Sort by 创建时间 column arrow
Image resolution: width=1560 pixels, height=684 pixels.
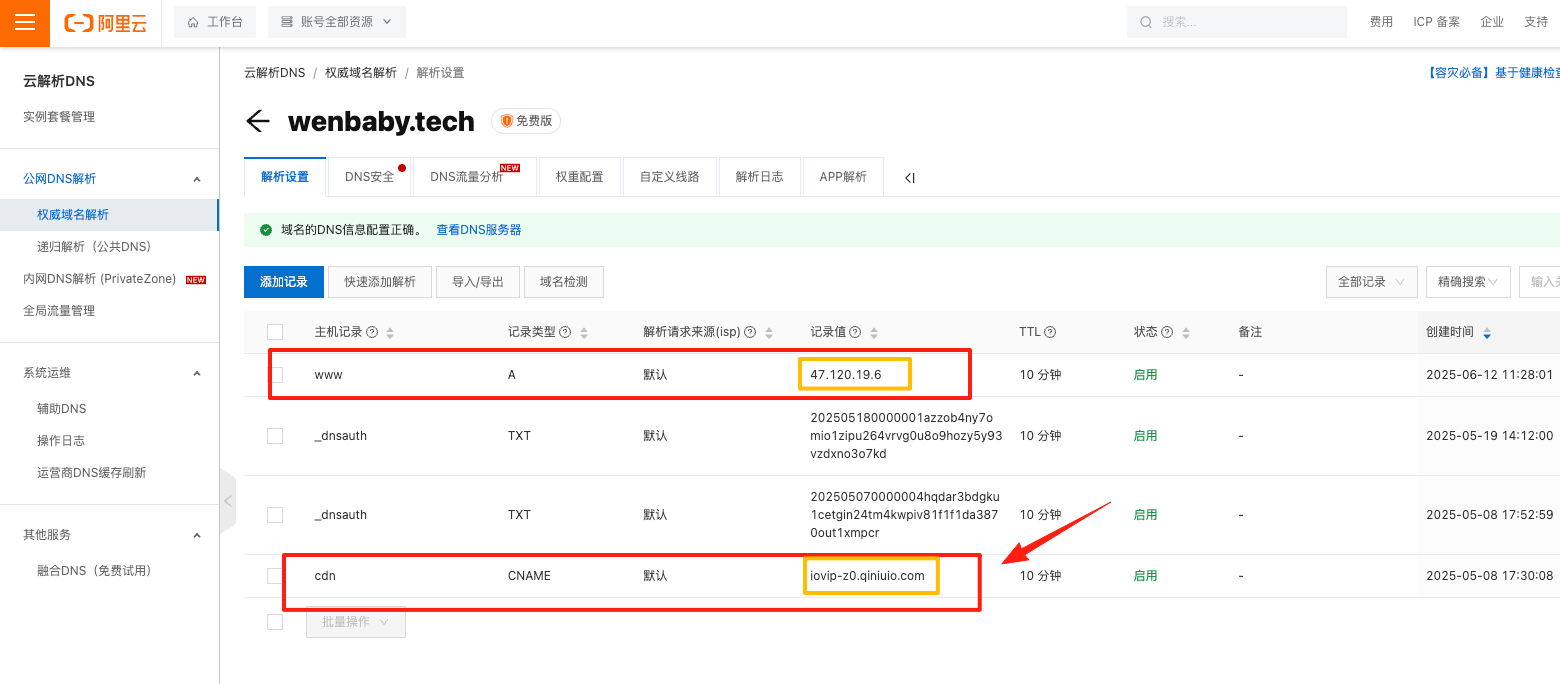click(1487, 332)
